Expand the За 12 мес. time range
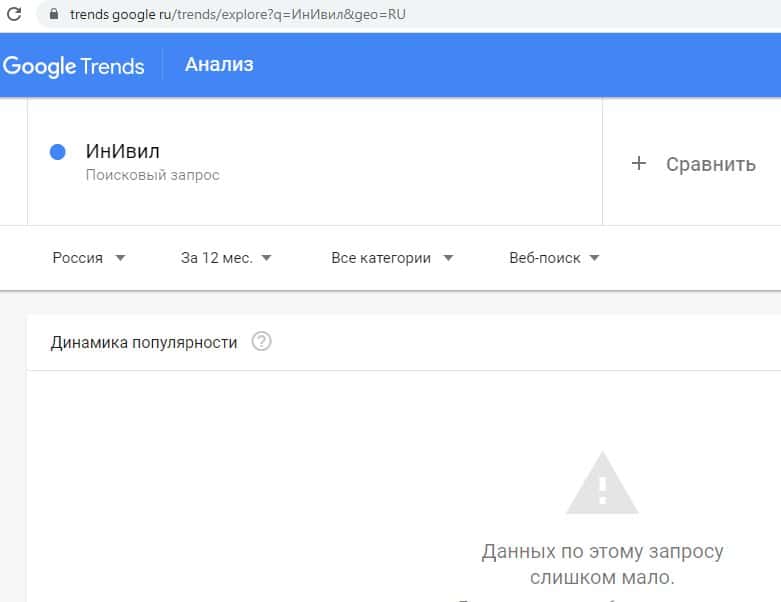Image resolution: width=781 pixels, height=602 pixels. [226, 258]
